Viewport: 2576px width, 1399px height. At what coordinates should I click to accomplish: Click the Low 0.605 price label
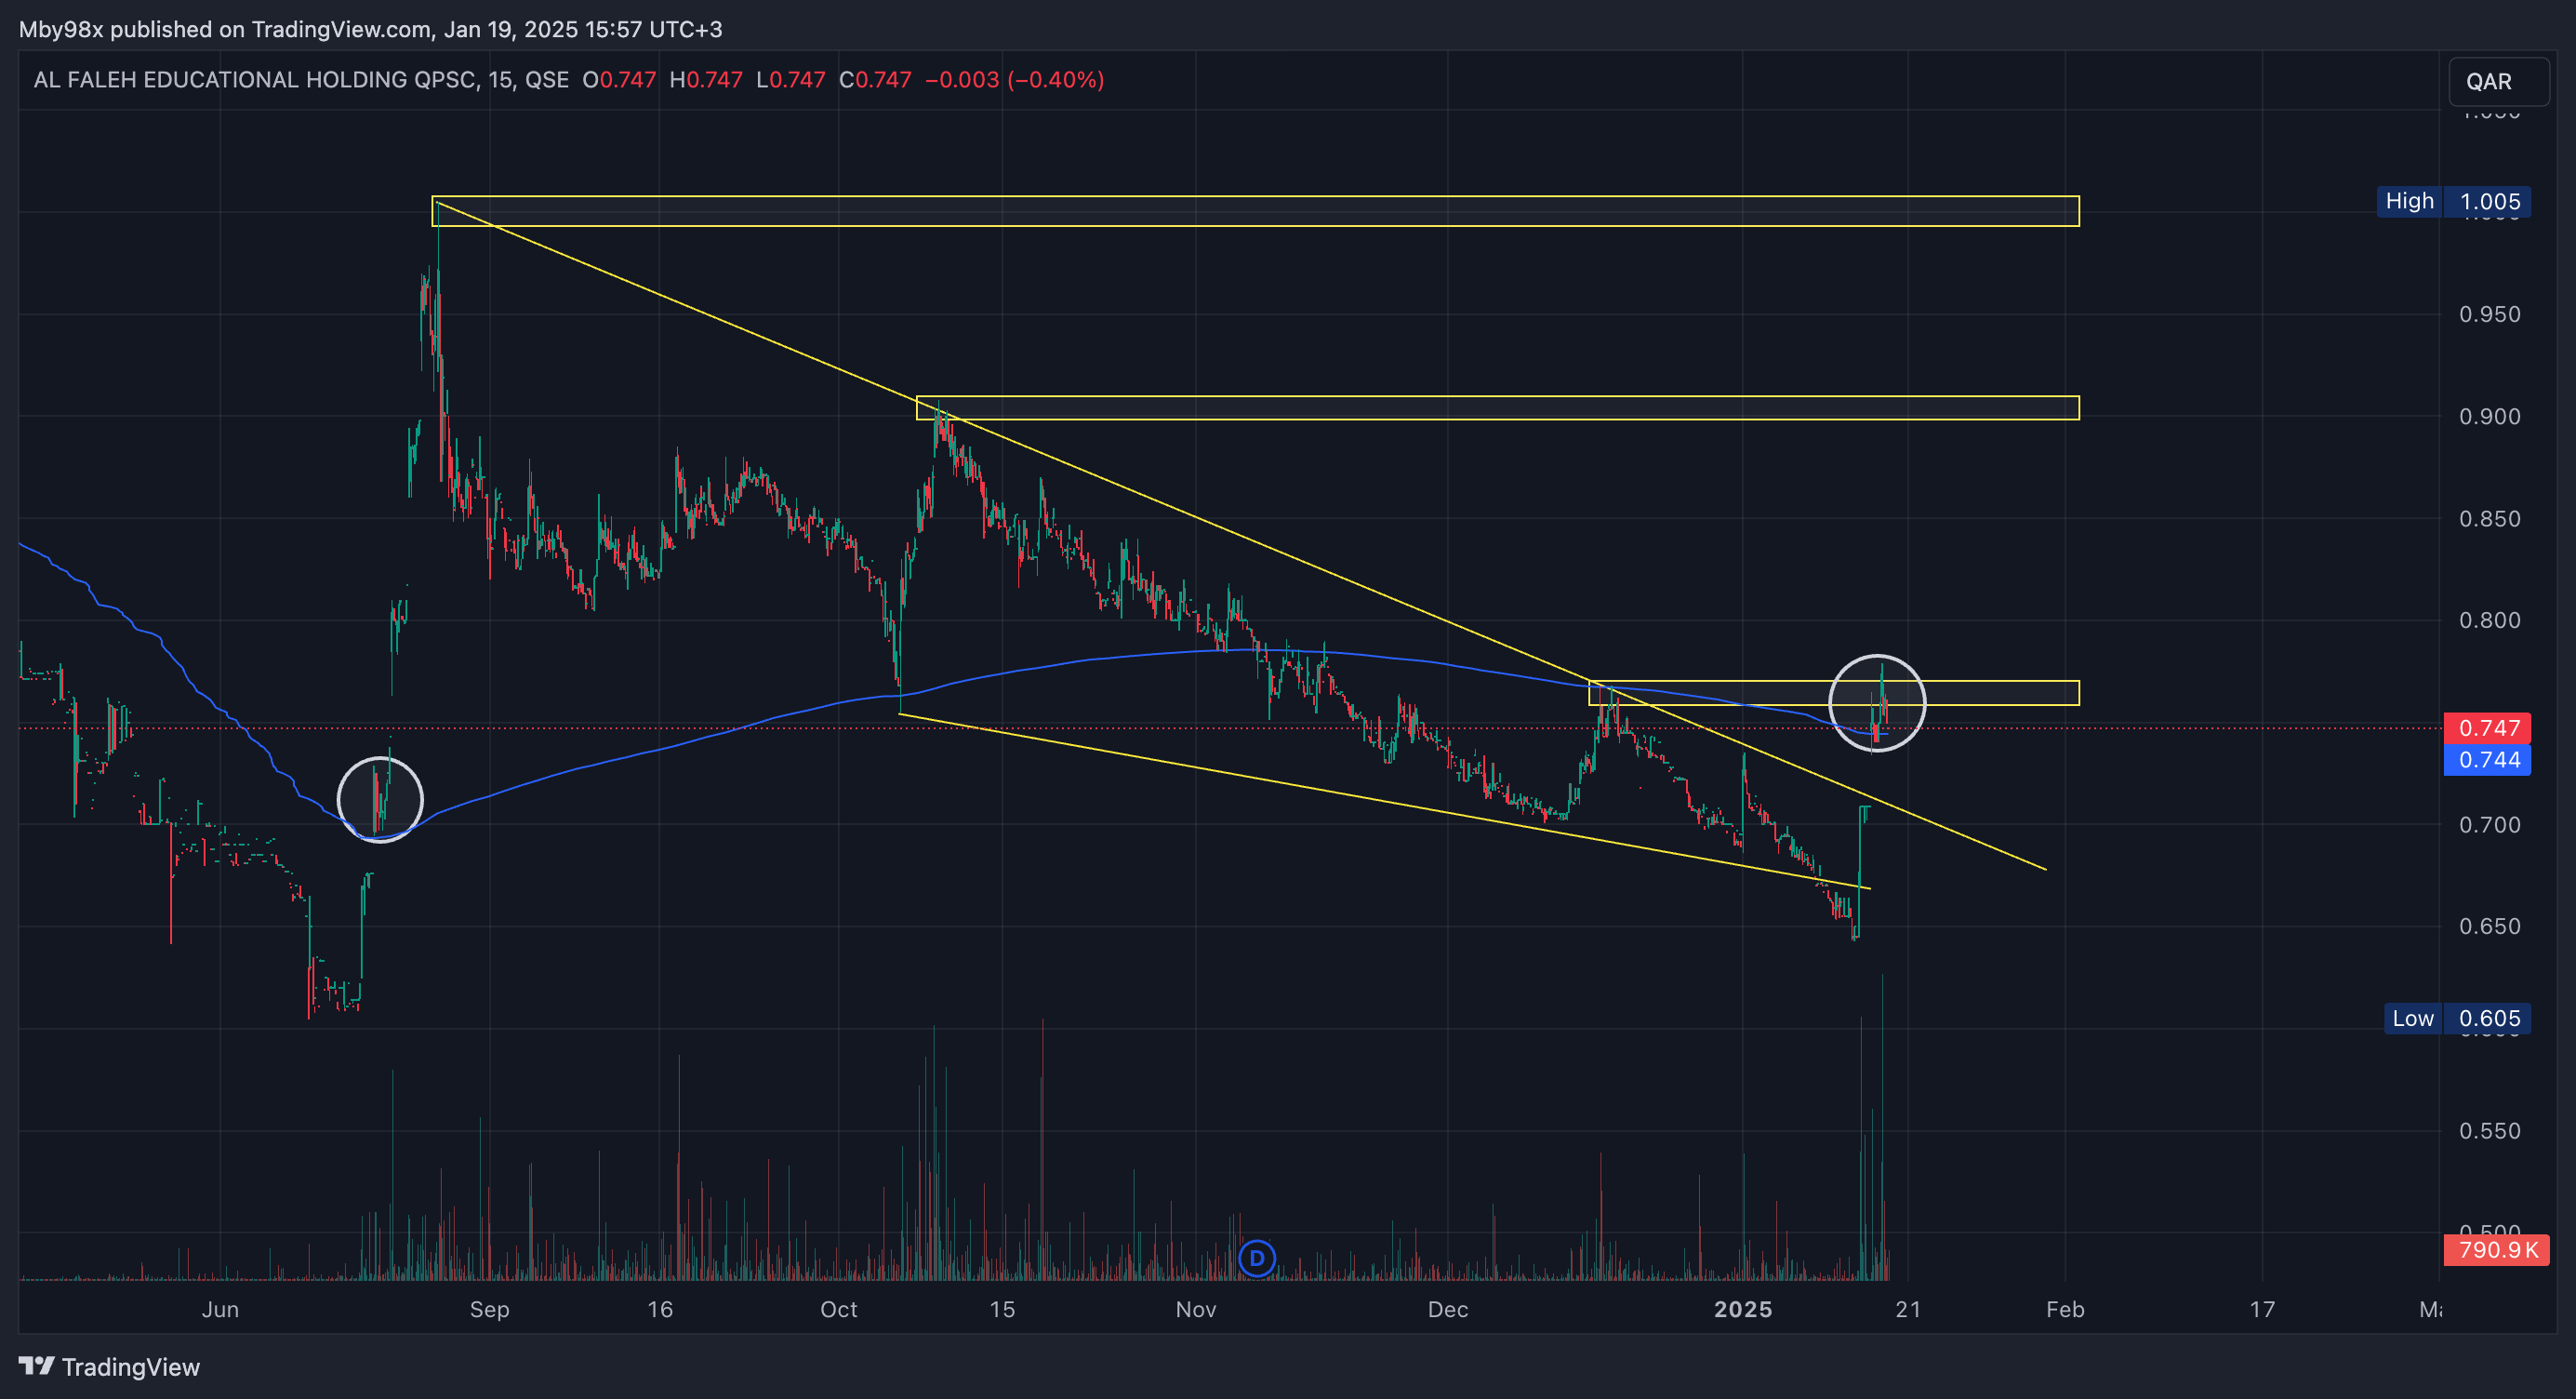coord(2456,1018)
